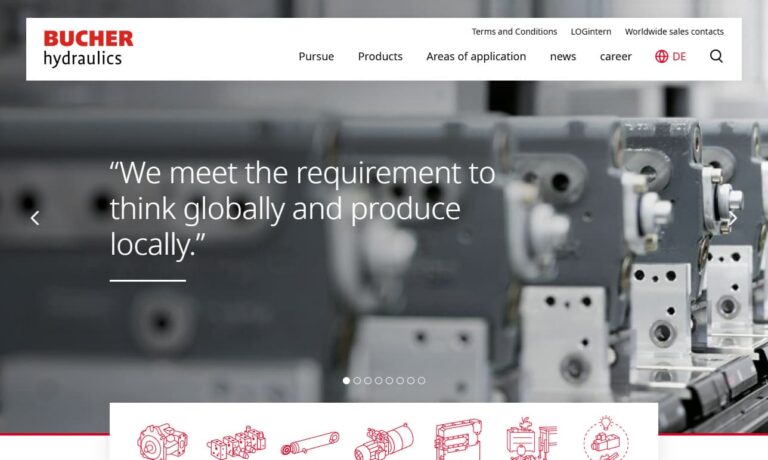
Task: Click the globe language icon
Action: point(661,56)
